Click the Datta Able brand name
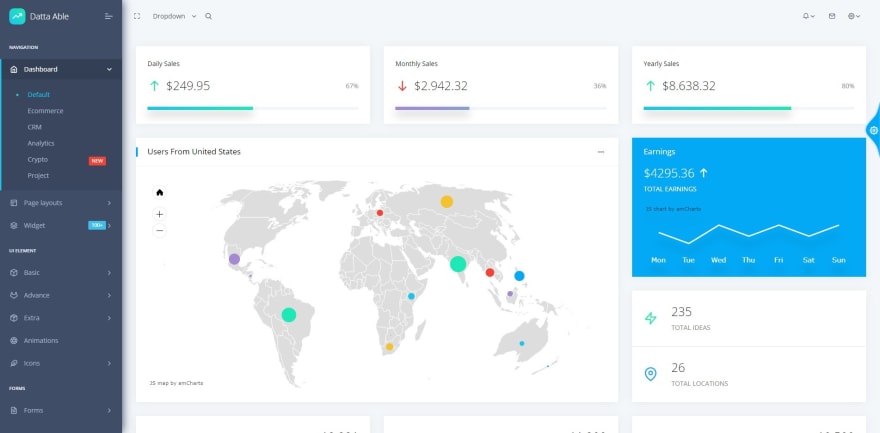The height and width of the screenshot is (433, 880). pyautogui.click(x=49, y=17)
